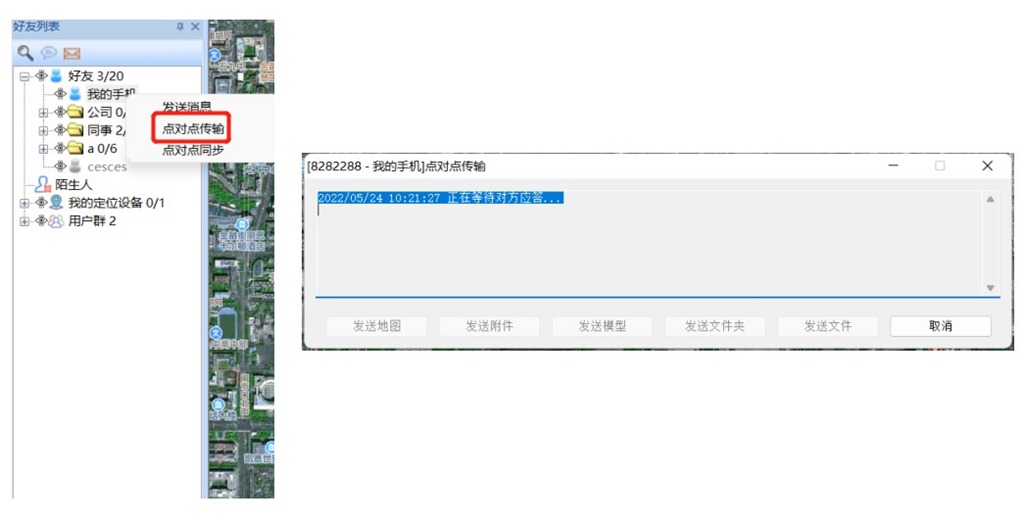
Task: Close the 好友列表 panel
Action: click(195, 27)
